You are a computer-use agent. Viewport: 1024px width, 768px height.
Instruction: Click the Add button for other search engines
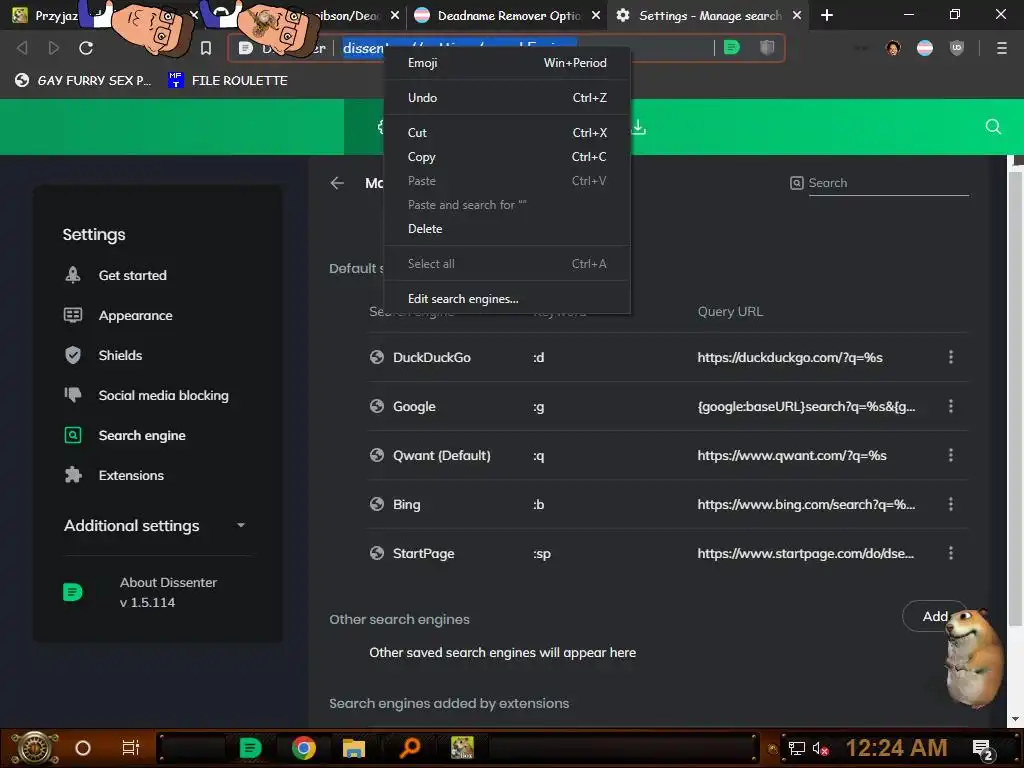pyautogui.click(x=935, y=616)
